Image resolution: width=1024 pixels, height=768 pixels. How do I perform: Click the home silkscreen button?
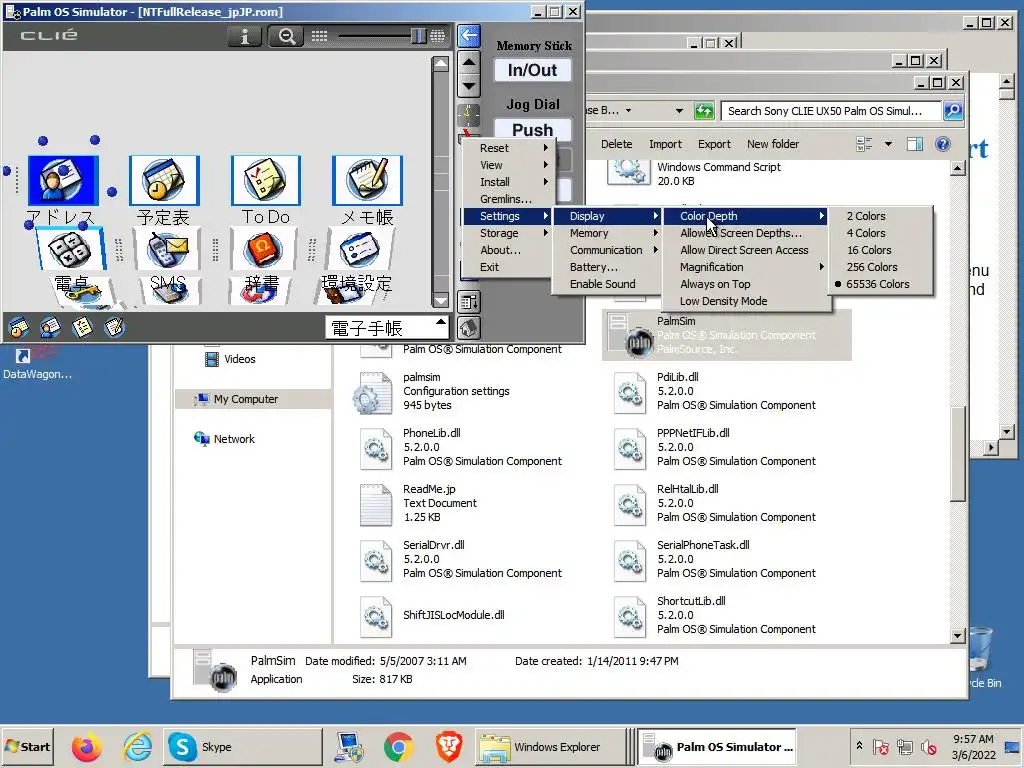(x=469, y=328)
